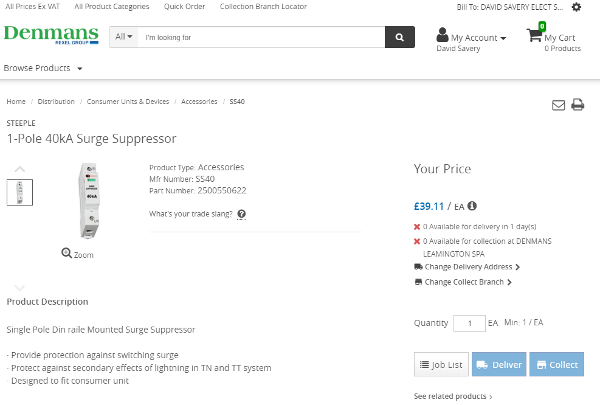Open the settings gear icon
Screen dimensions: 600x405
pyautogui.click(x=576, y=7)
